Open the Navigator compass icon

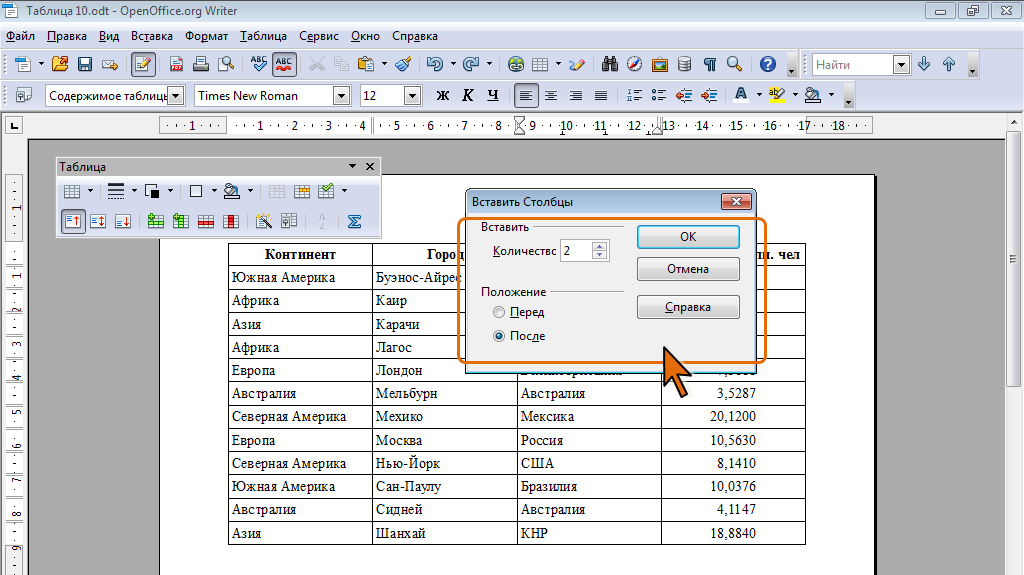tap(634, 64)
